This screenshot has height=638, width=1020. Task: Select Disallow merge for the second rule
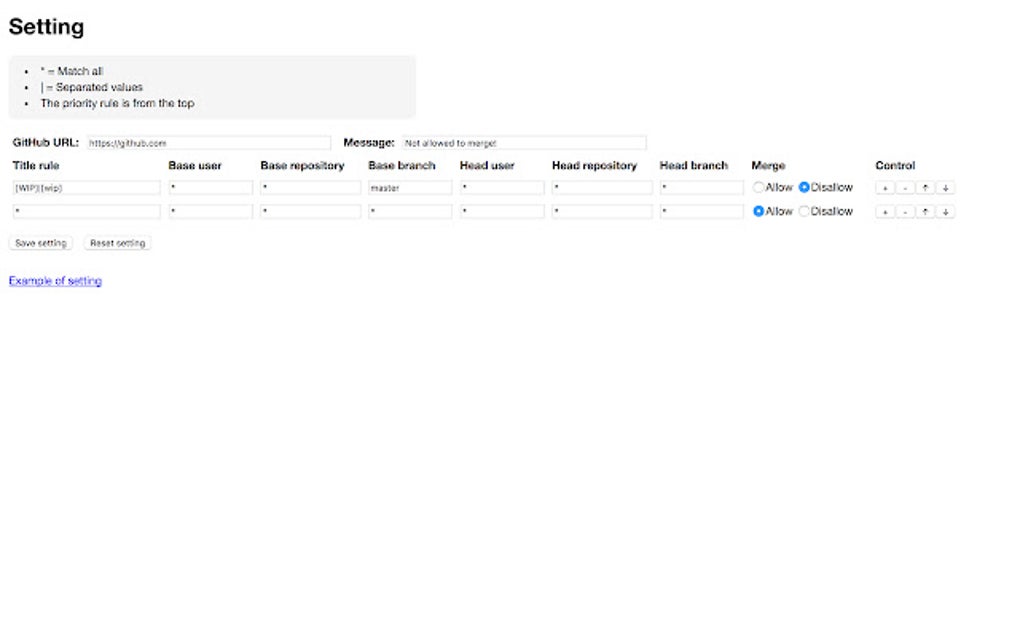coord(804,211)
